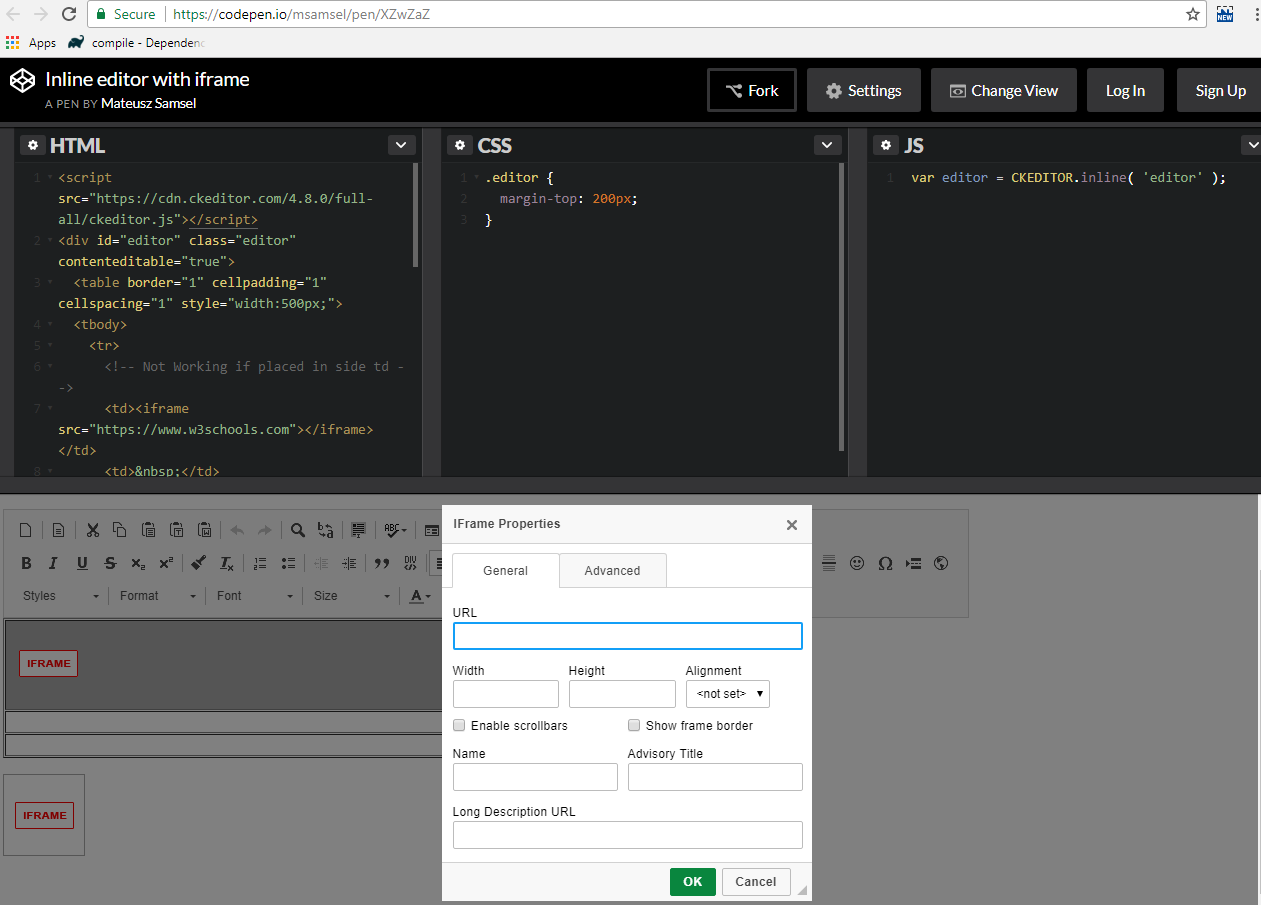1261x905 pixels.
Task: Click the Sign Up button
Action: 1220,90
